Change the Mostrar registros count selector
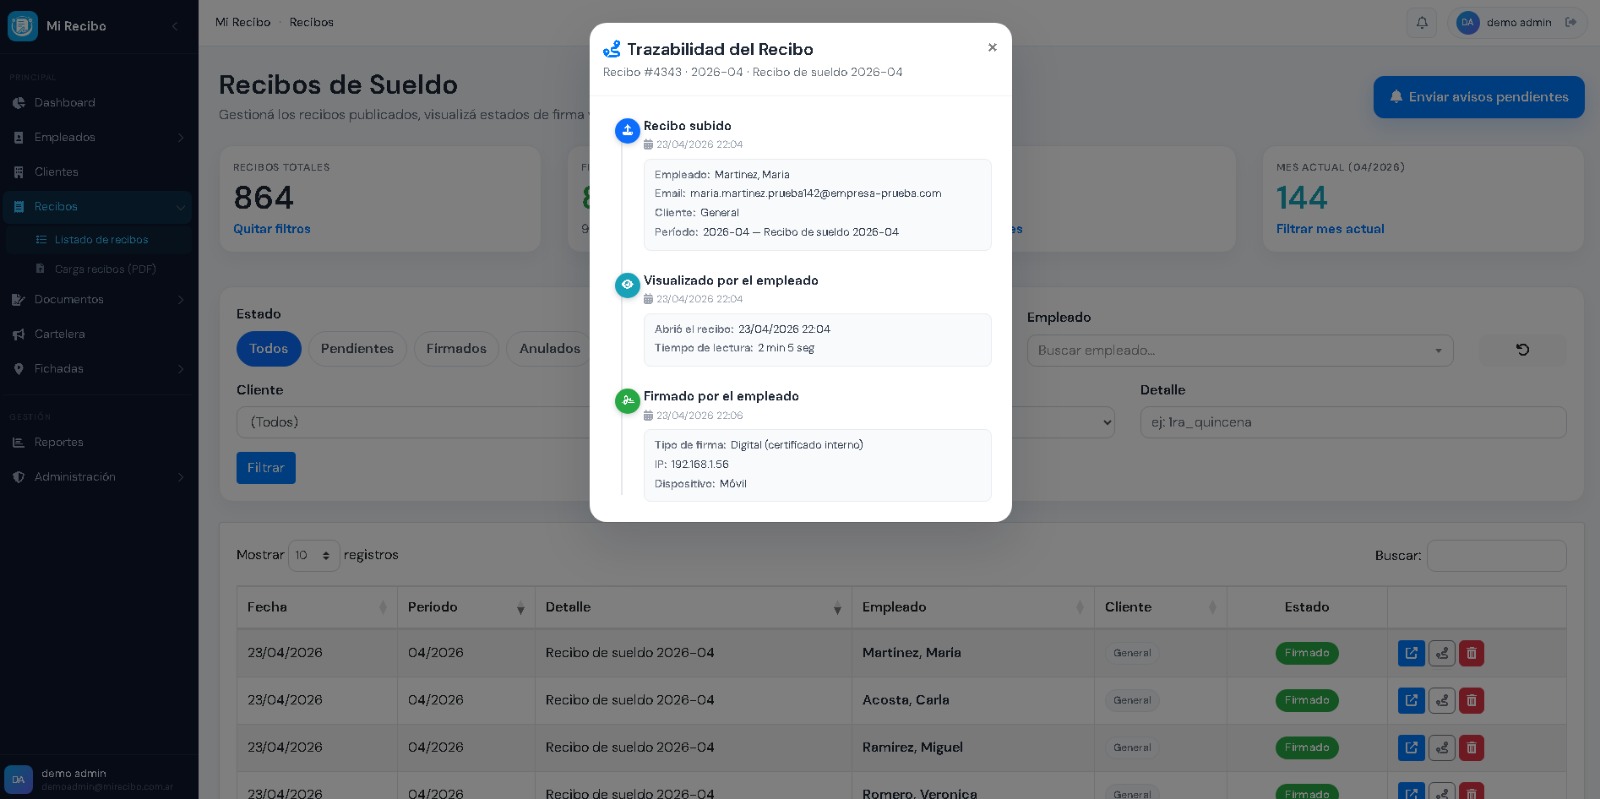 click(314, 556)
